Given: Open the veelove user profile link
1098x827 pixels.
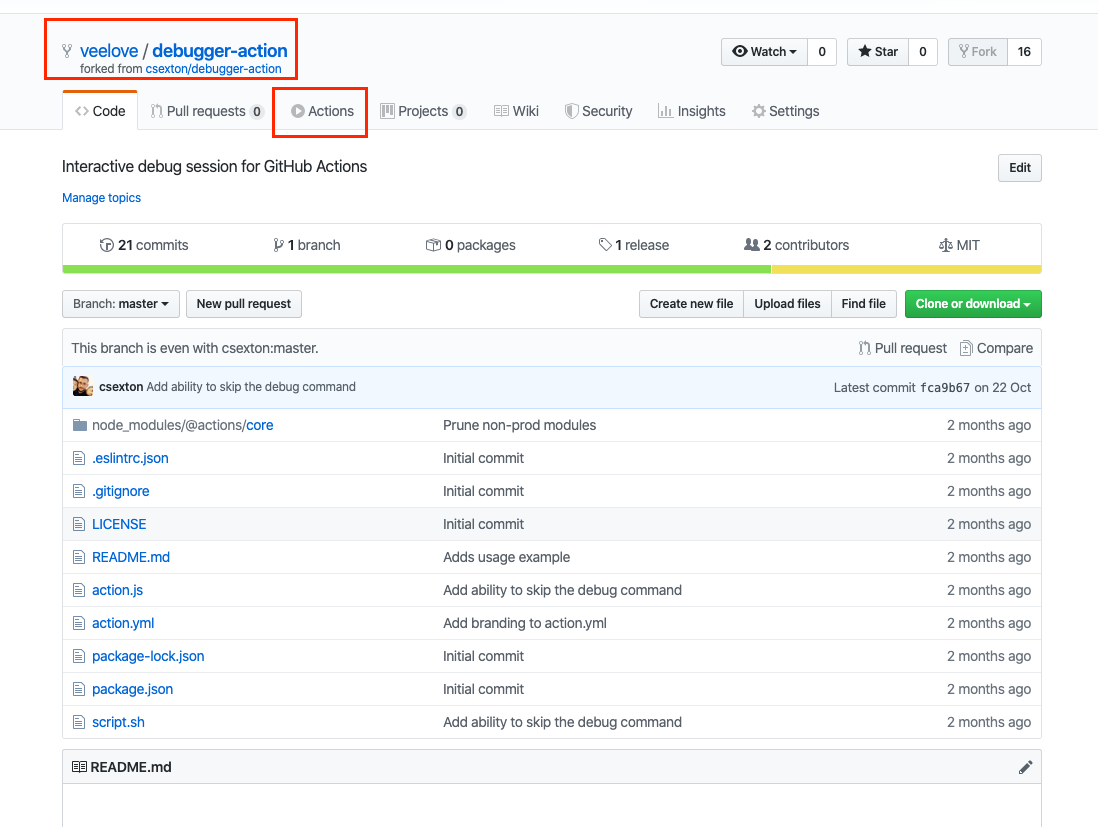Looking at the screenshot, I should 109,51.
